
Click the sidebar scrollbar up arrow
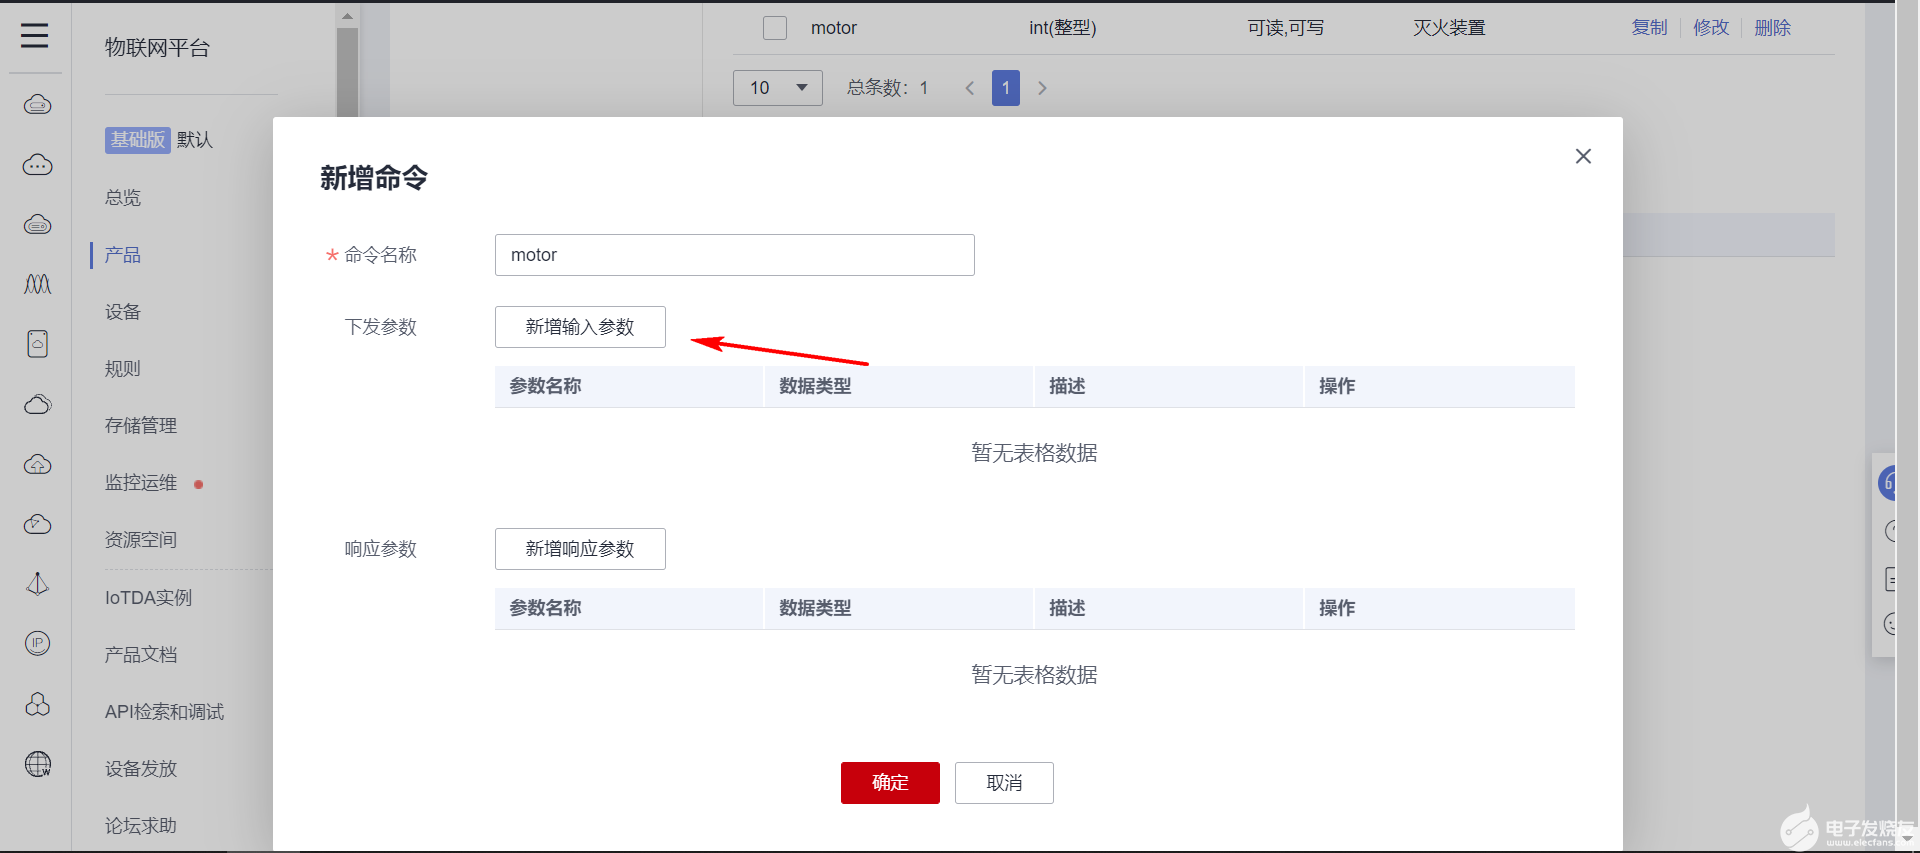point(347,16)
